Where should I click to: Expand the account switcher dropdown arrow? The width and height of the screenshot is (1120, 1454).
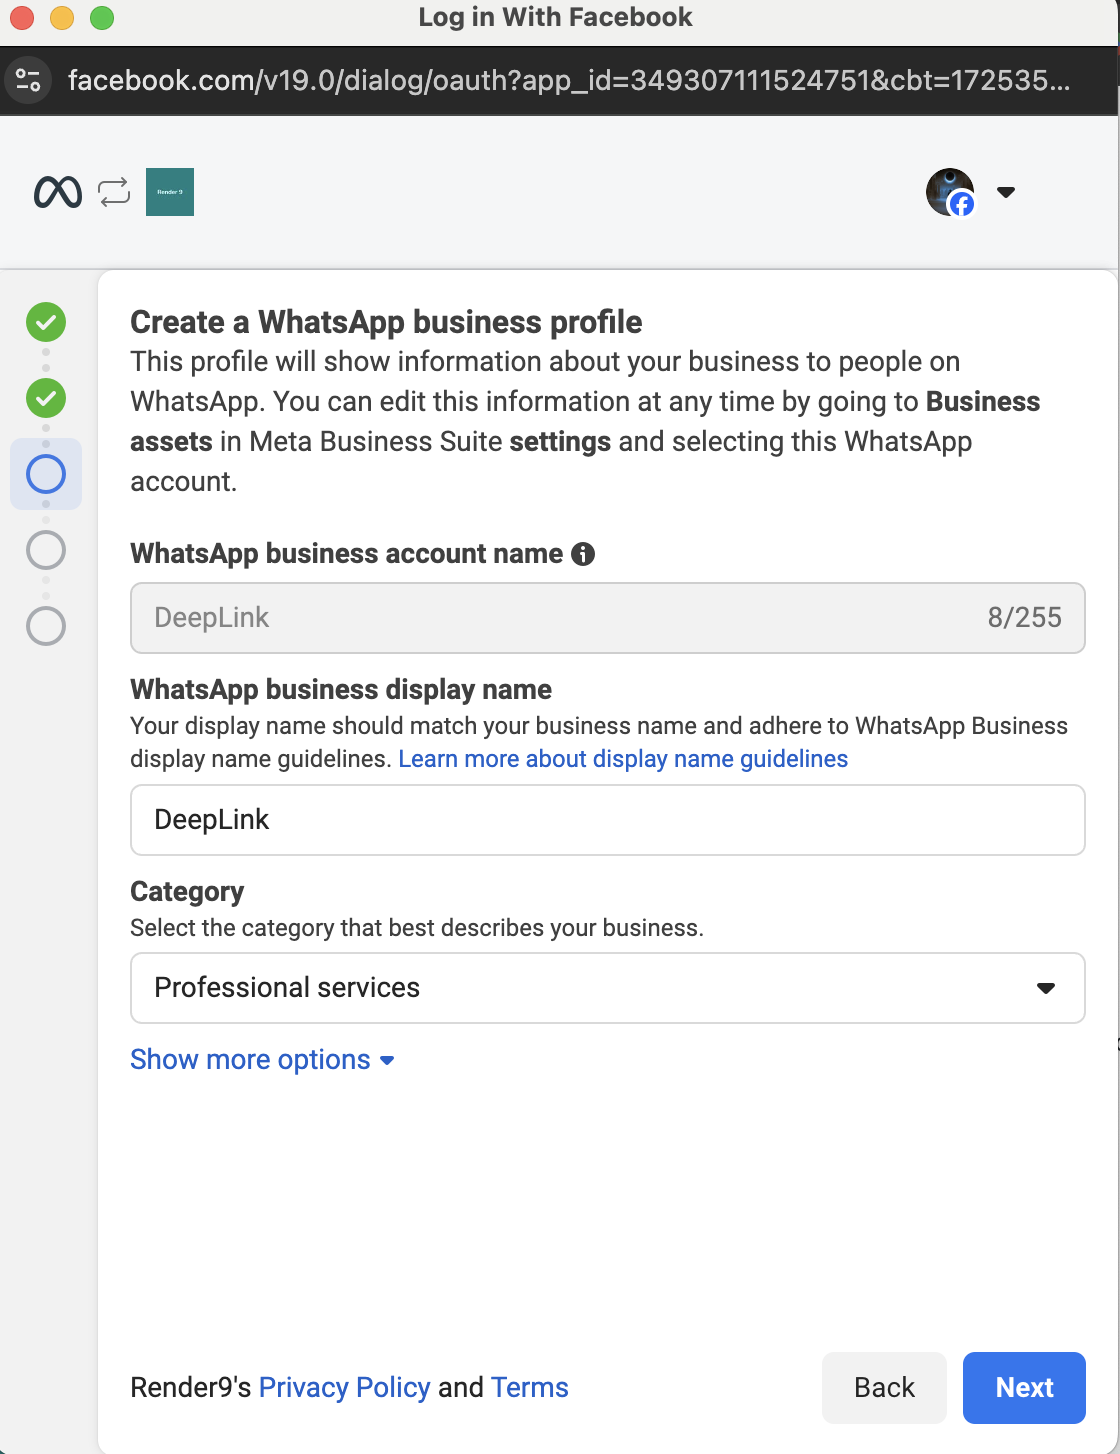point(1006,192)
